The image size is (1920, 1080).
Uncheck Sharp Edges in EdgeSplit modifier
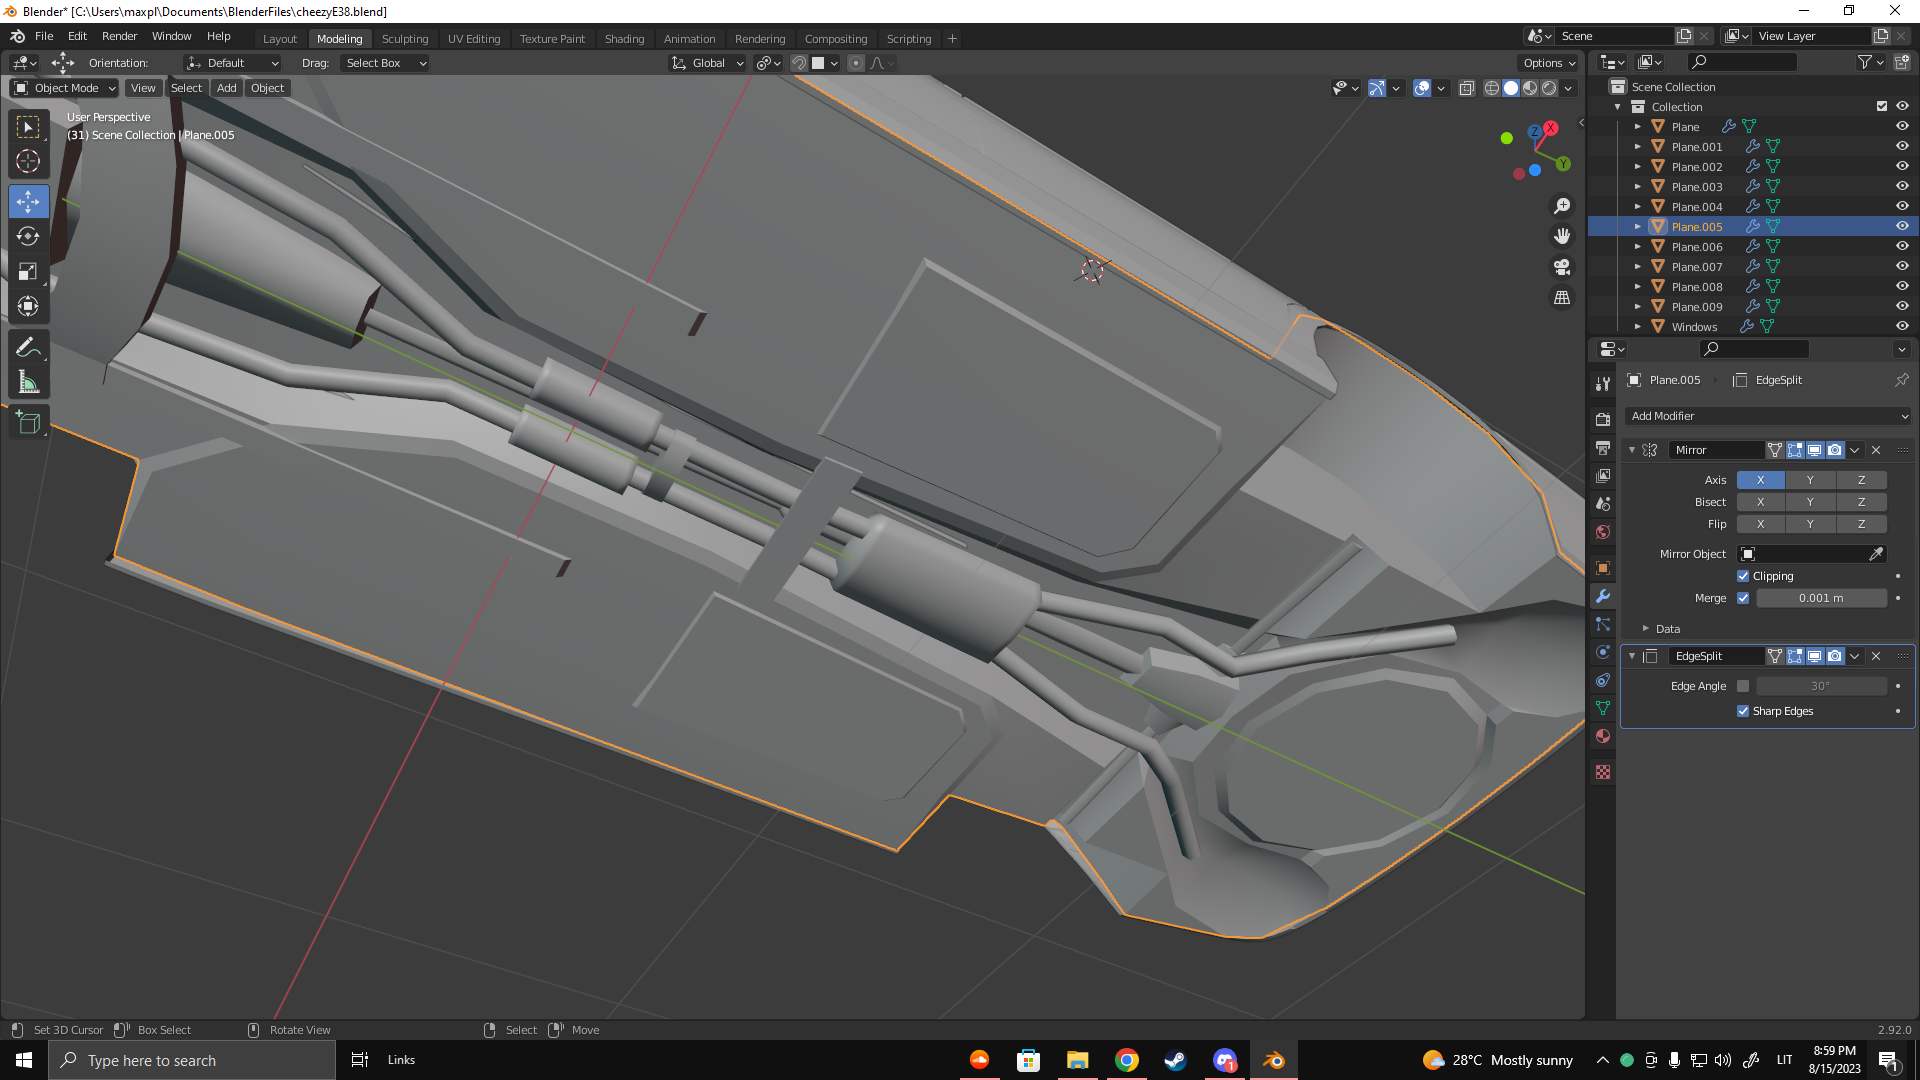click(1743, 711)
